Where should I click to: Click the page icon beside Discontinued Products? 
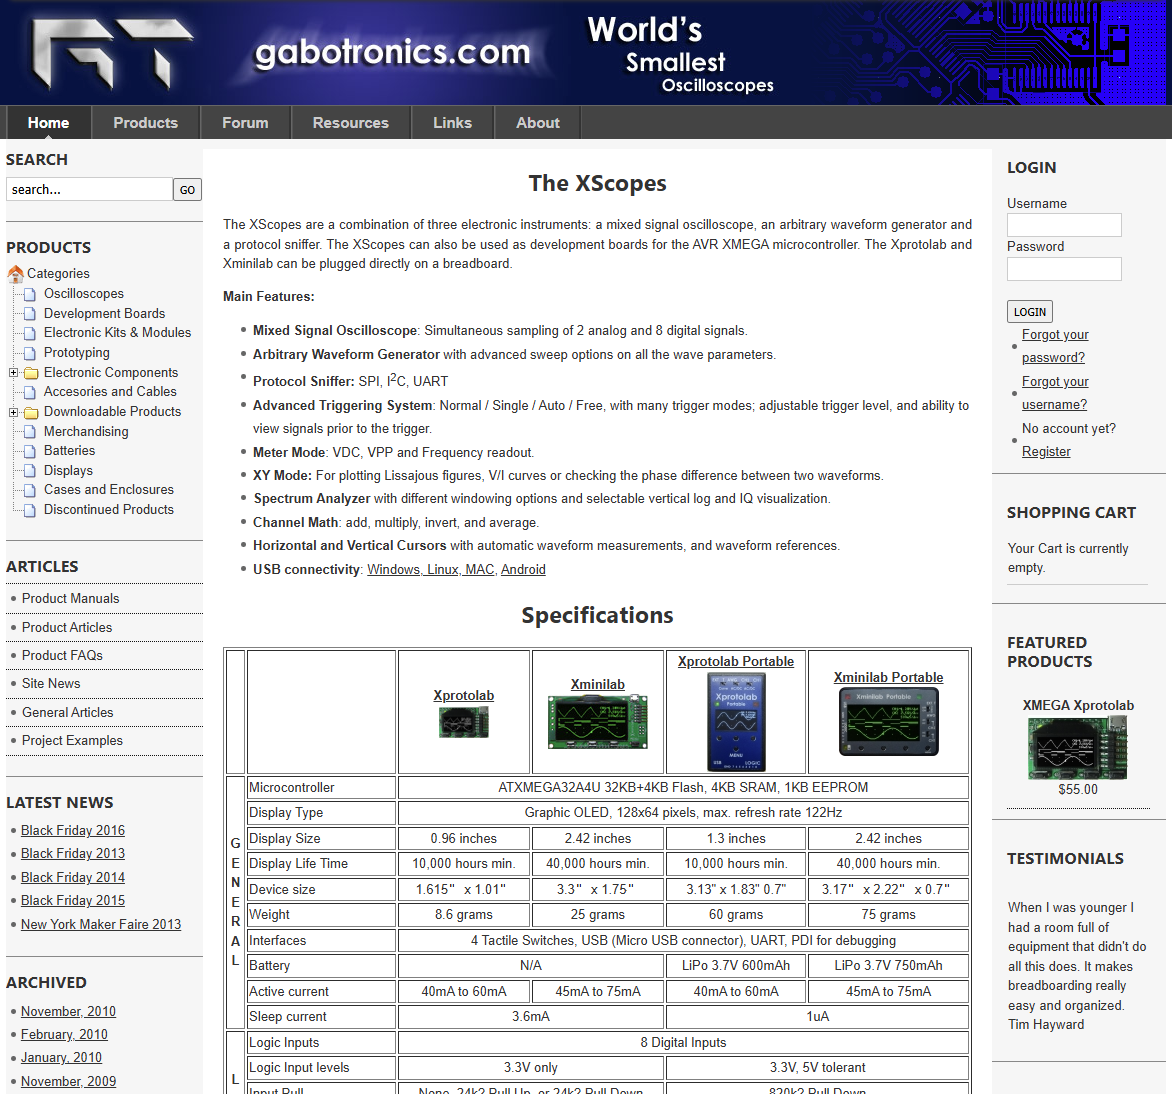click(x=28, y=509)
